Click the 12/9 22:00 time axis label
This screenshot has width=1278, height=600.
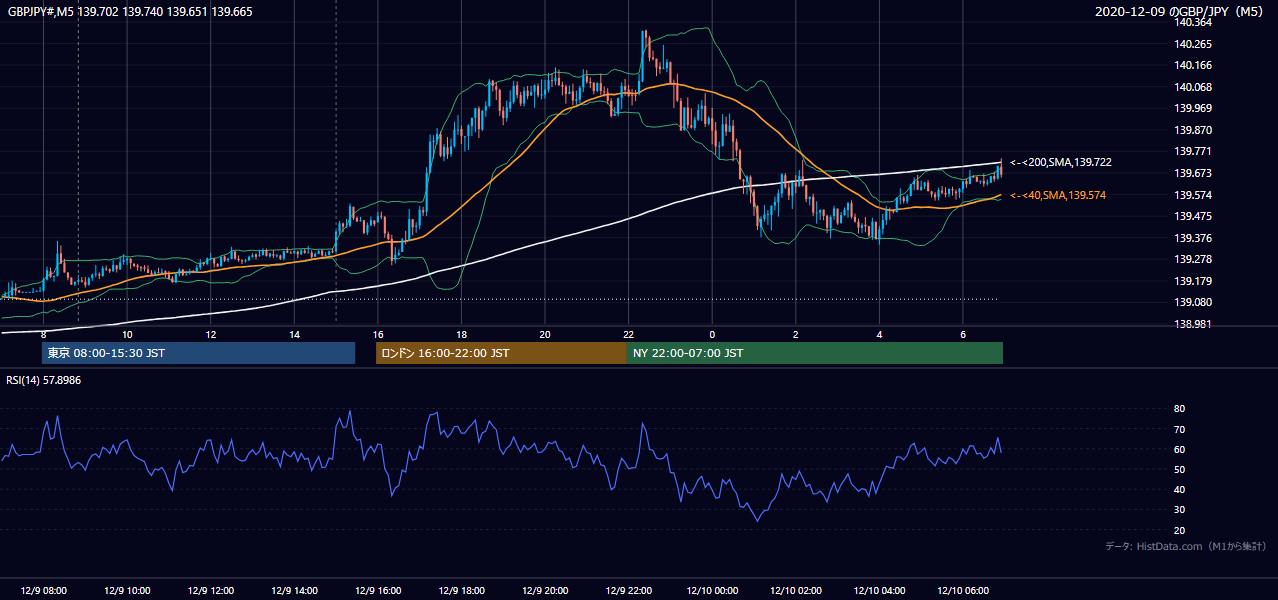point(628,590)
